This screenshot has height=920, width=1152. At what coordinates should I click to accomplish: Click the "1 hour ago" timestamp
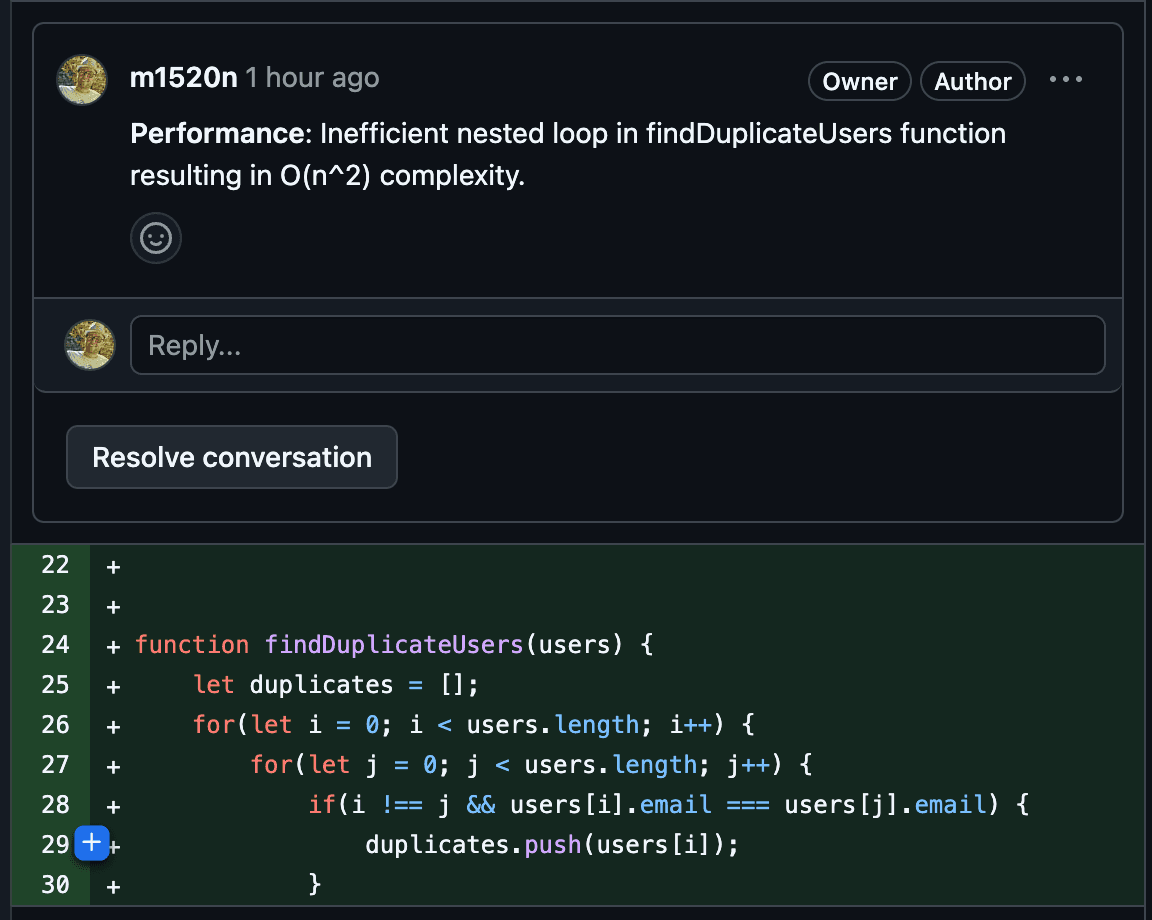point(313,78)
